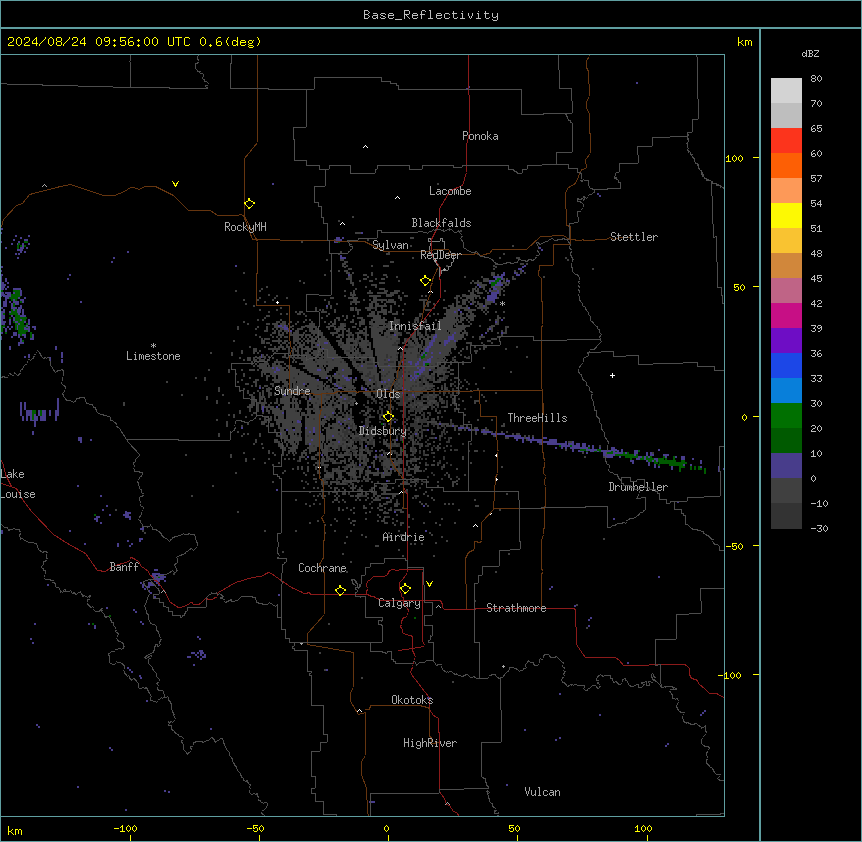Select the red-orange 65 dBZ legend color
The image size is (862, 842).
coord(786,140)
